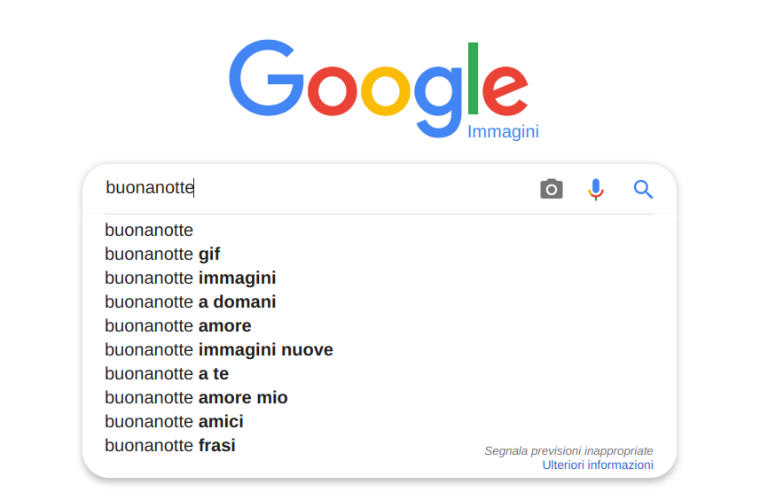Click Segnala previsioni inappropriate link
This screenshot has width=760, height=500.
tap(569, 451)
